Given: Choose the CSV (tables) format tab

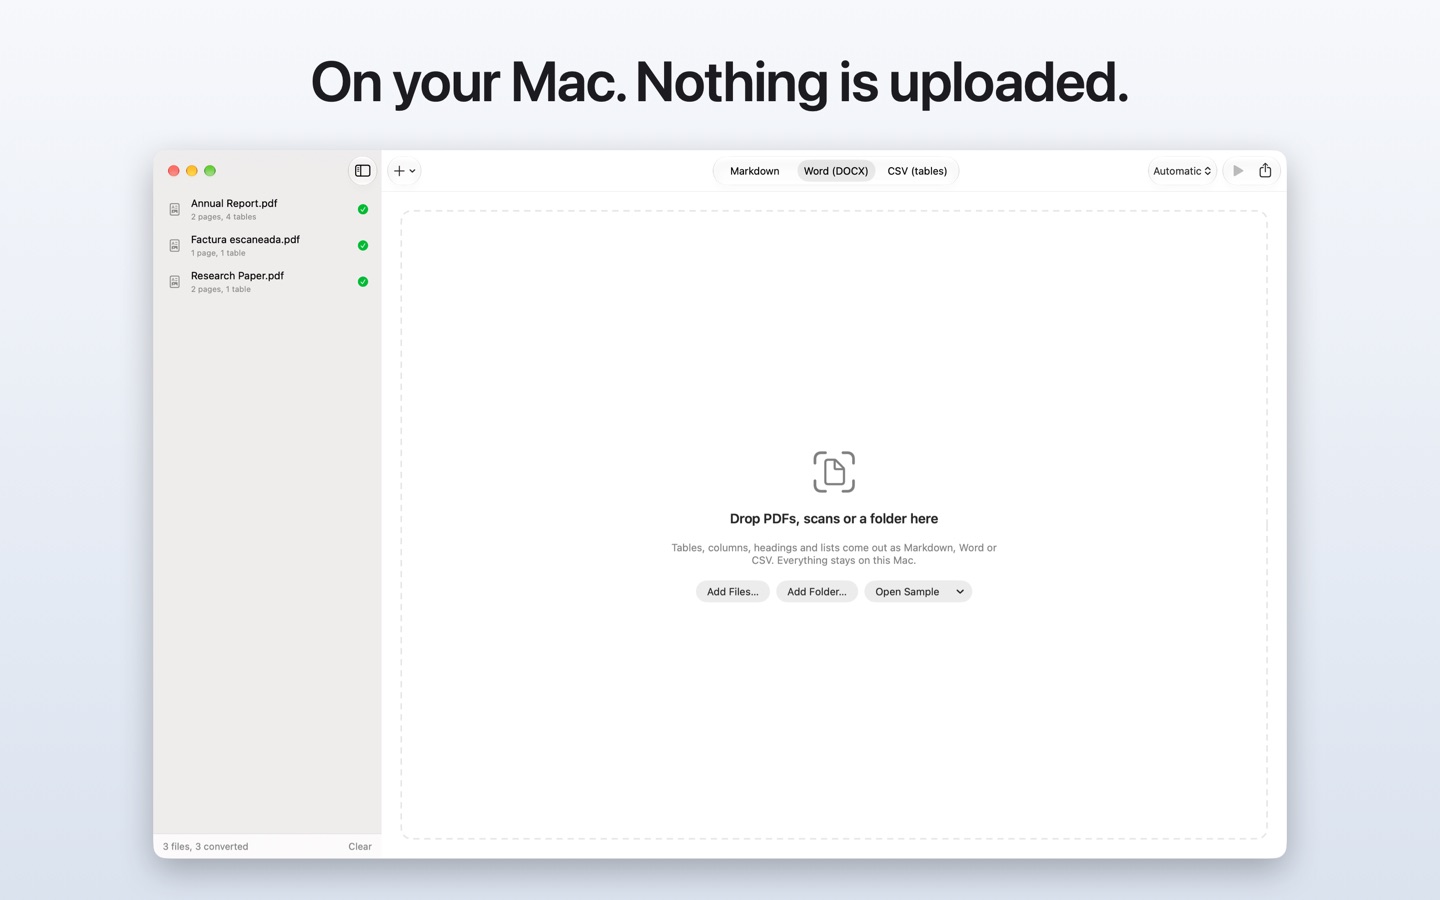Looking at the screenshot, I should [917, 171].
